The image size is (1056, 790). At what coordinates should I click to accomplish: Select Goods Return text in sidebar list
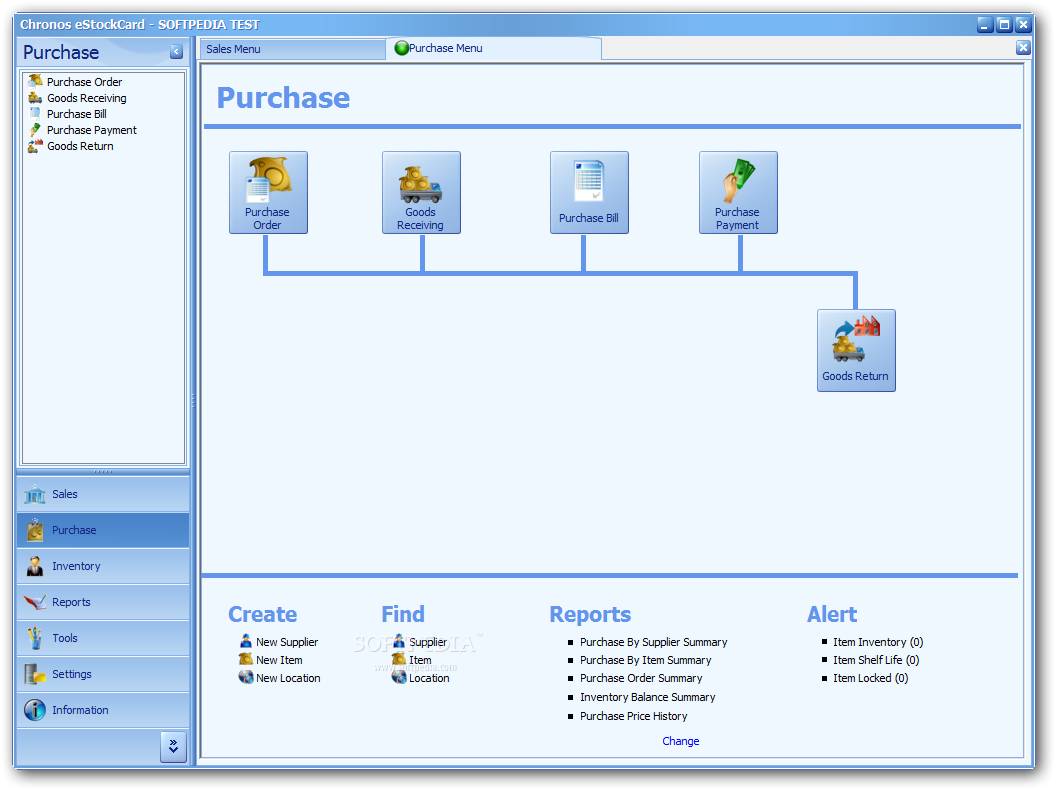[80, 146]
